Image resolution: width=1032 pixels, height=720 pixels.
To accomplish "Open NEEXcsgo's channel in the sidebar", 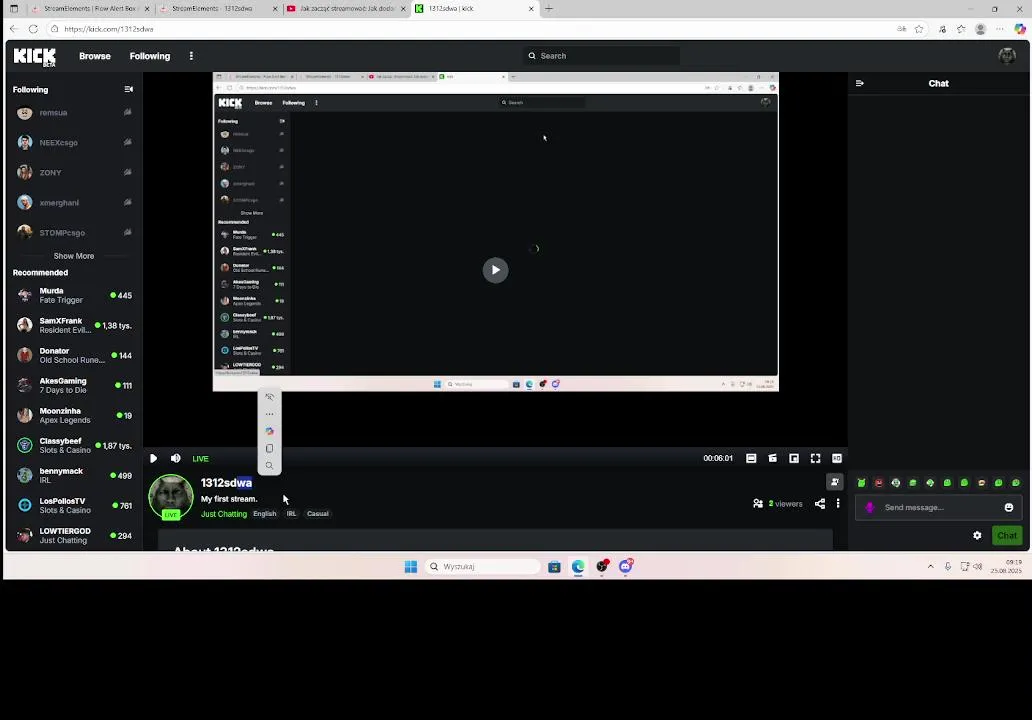I will (x=72, y=143).
